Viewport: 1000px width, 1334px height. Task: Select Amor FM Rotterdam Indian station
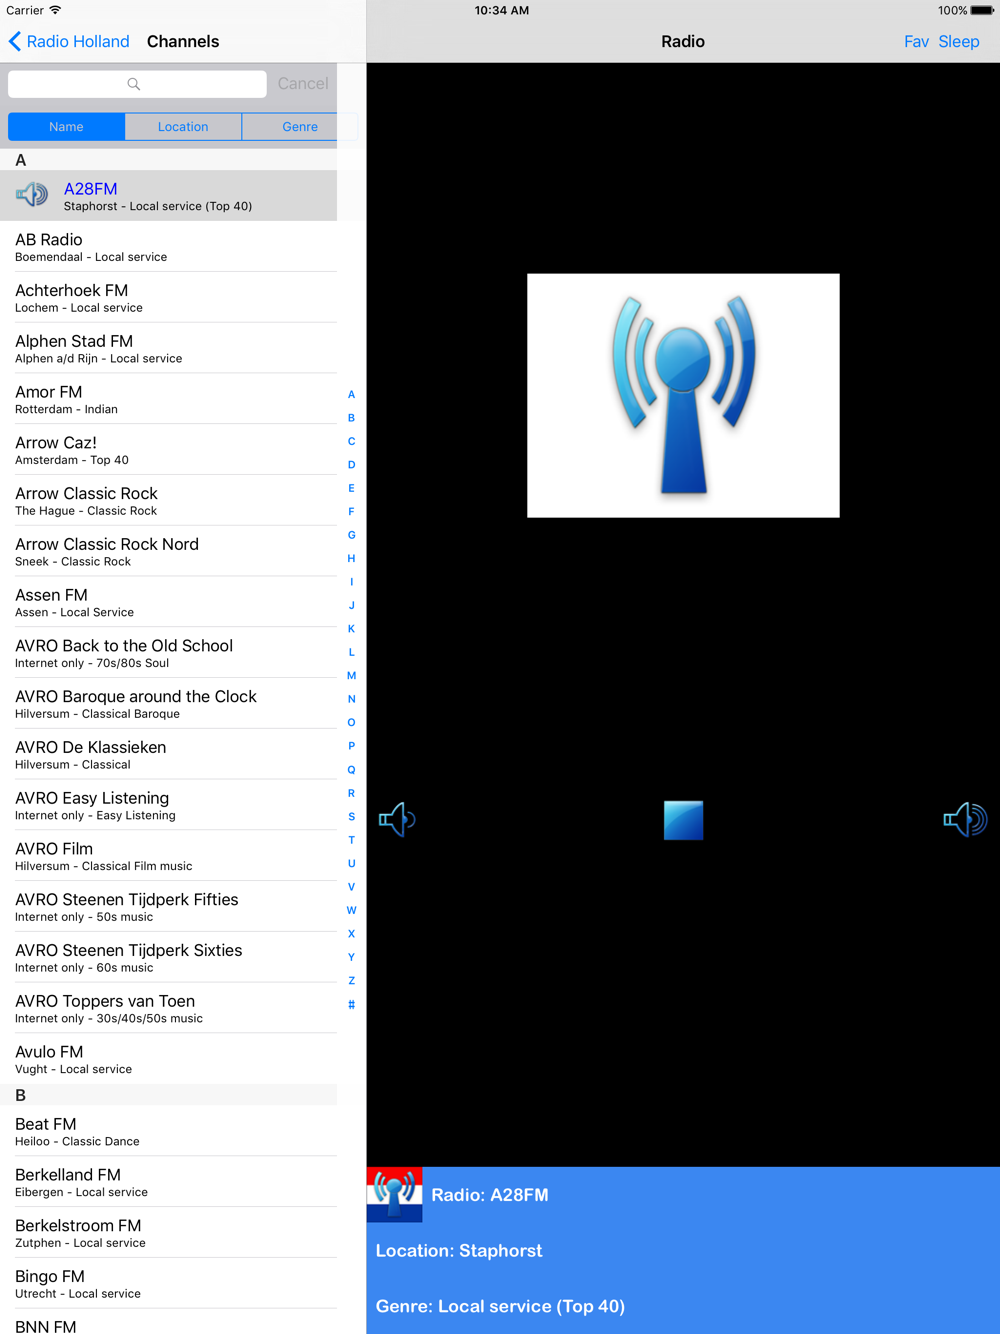pyautogui.click(x=168, y=399)
